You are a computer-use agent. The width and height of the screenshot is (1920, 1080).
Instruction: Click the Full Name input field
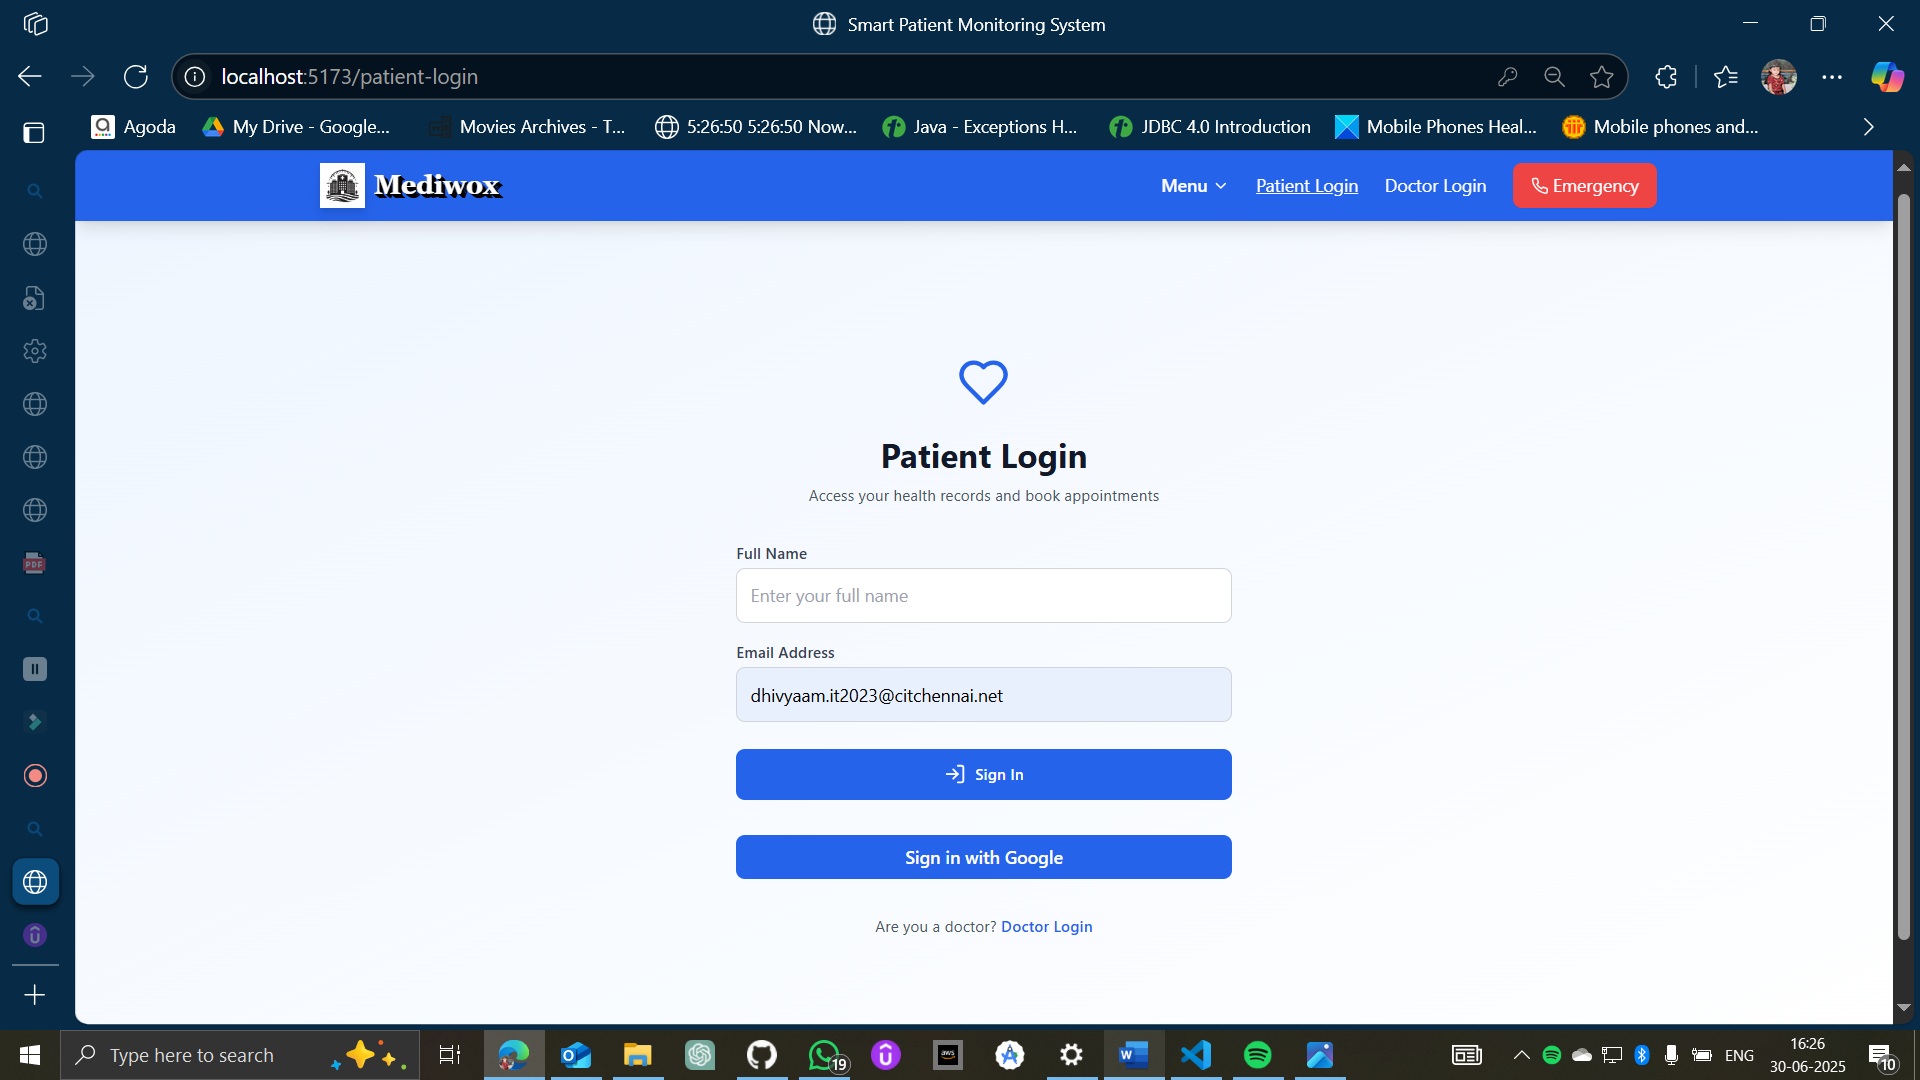coord(983,596)
